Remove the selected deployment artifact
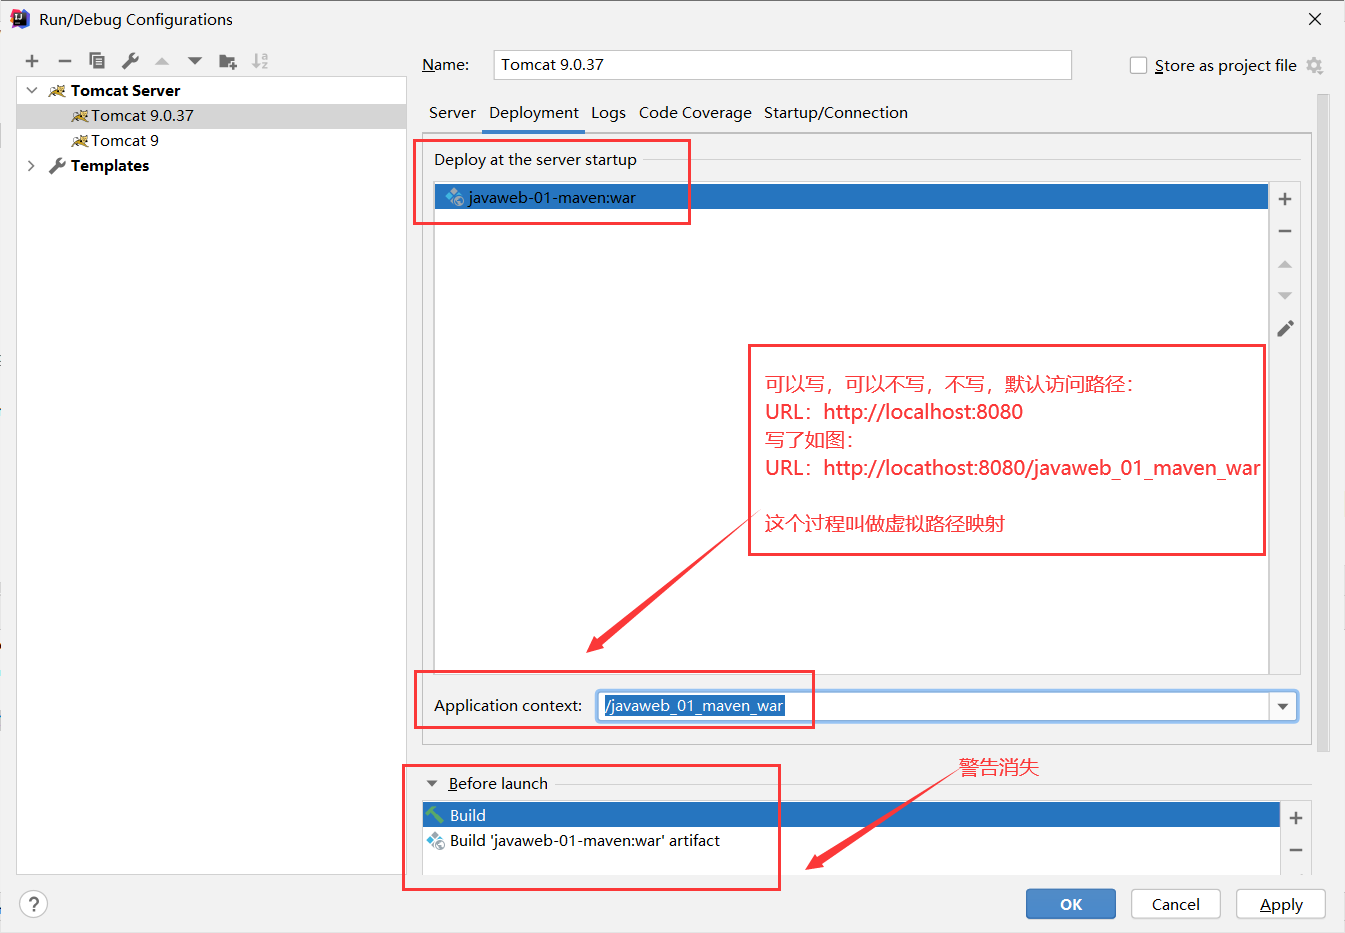Viewport: 1345px width, 933px height. click(x=1285, y=231)
